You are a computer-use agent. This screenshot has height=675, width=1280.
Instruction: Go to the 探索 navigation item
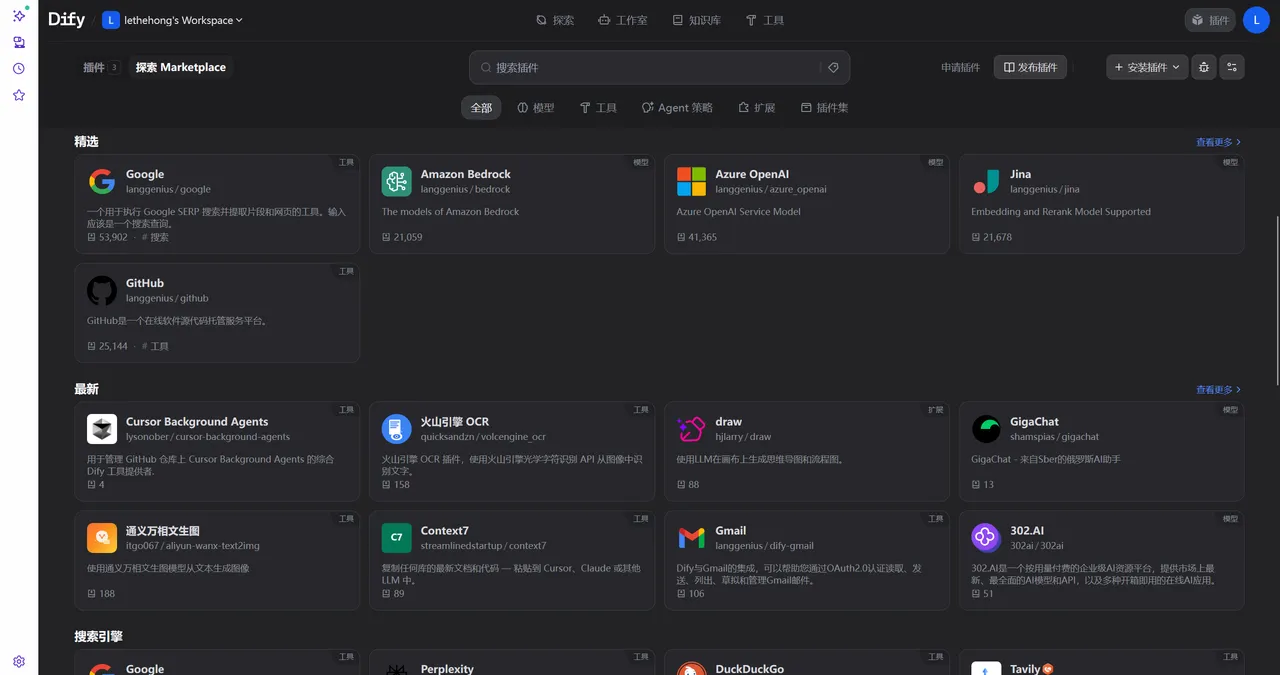[x=555, y=20]
